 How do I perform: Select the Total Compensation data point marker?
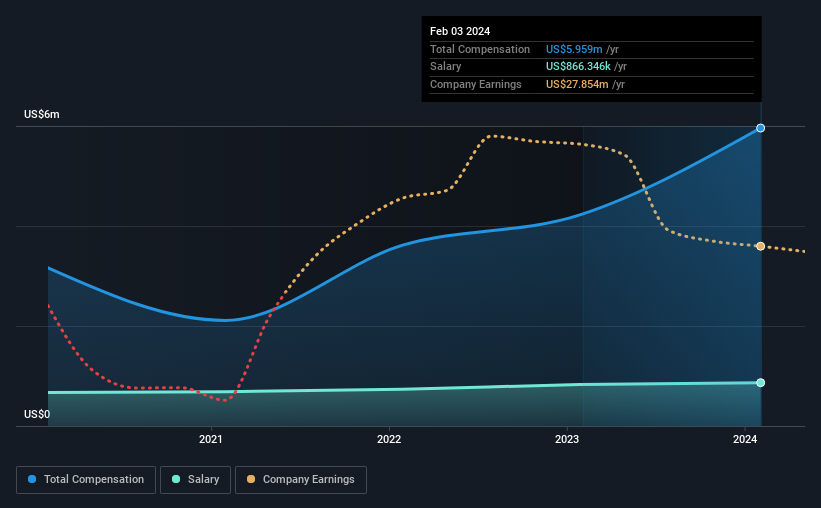760,128
